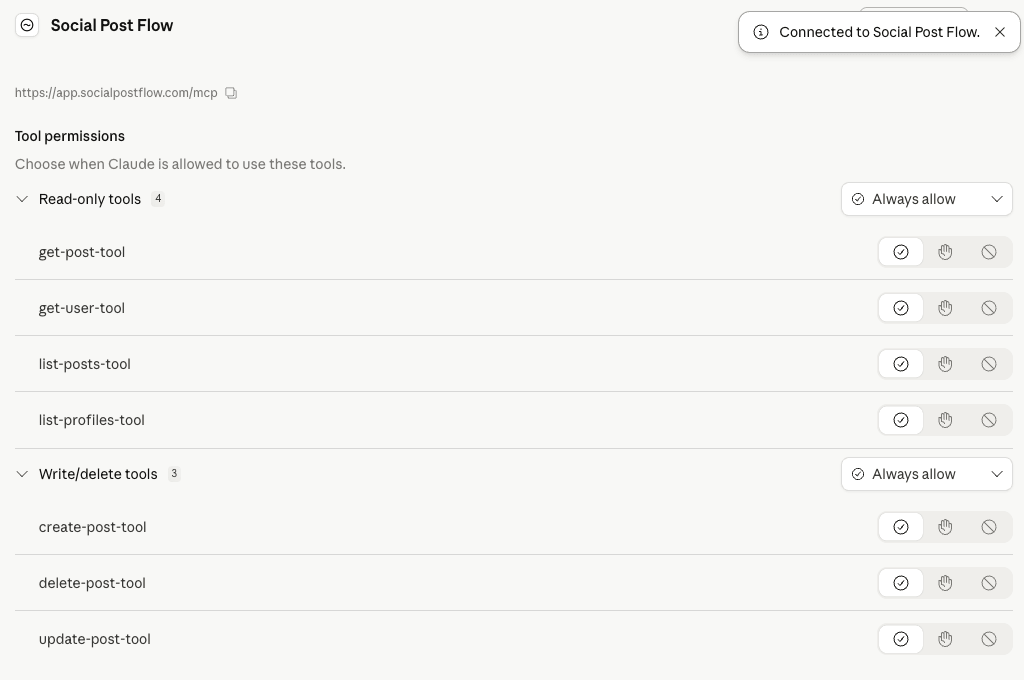Select the hand icon for create-post-tool
This screenshot has height=680, width=1024.
pyautogui.click(x=945, y=527)
